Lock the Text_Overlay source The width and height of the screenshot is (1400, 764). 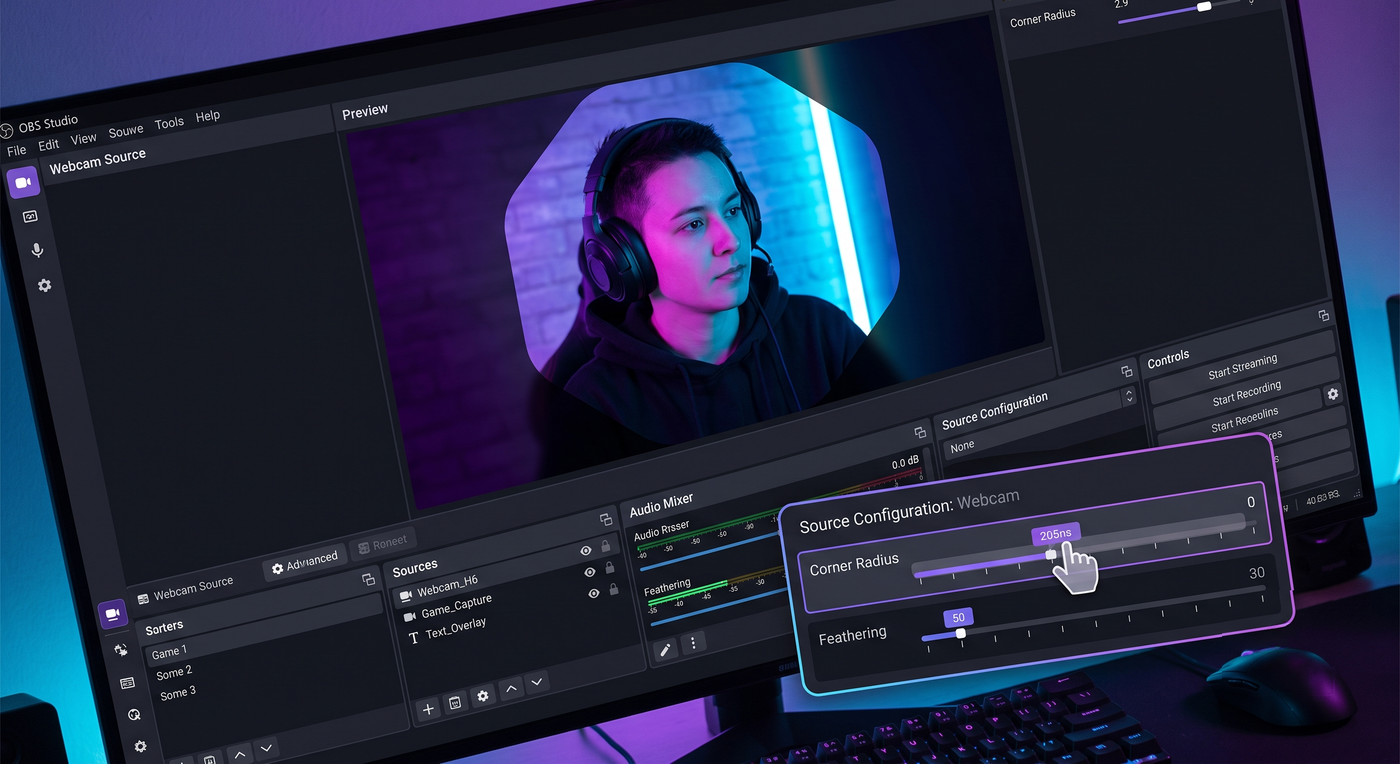613,589
